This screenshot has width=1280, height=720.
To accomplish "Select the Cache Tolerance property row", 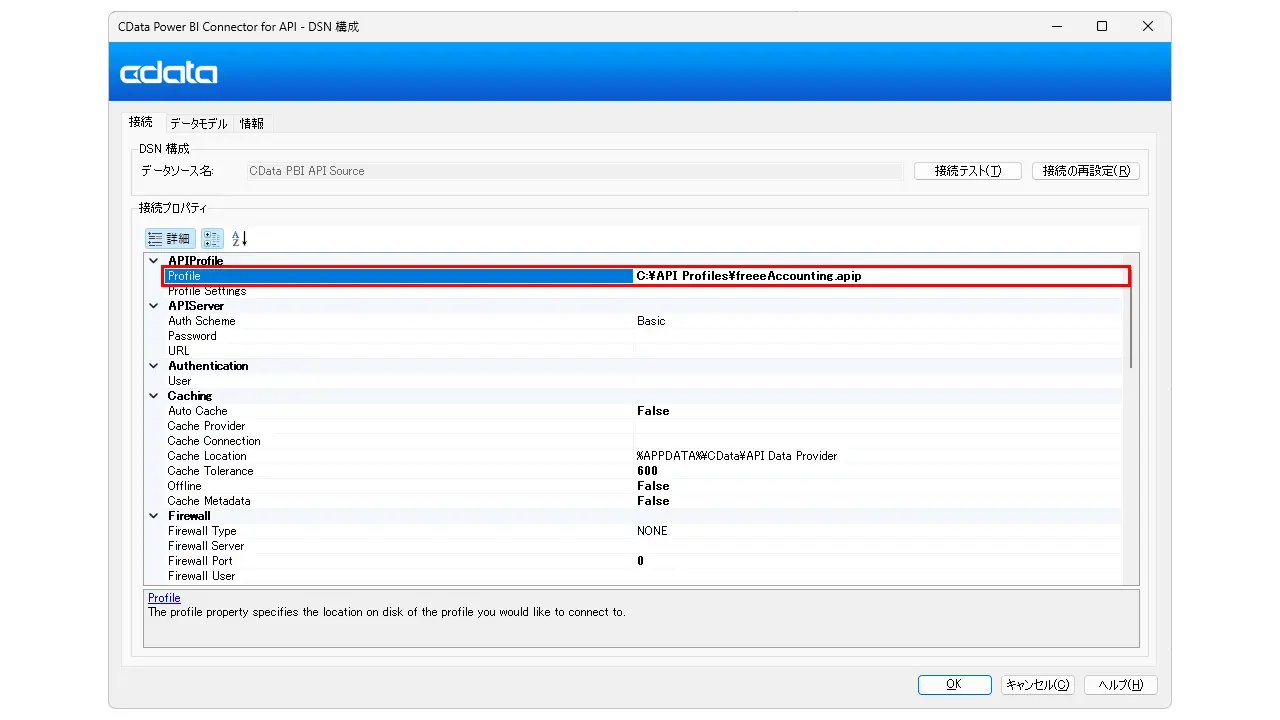I will pyautogui.click(x=643, y=471).
